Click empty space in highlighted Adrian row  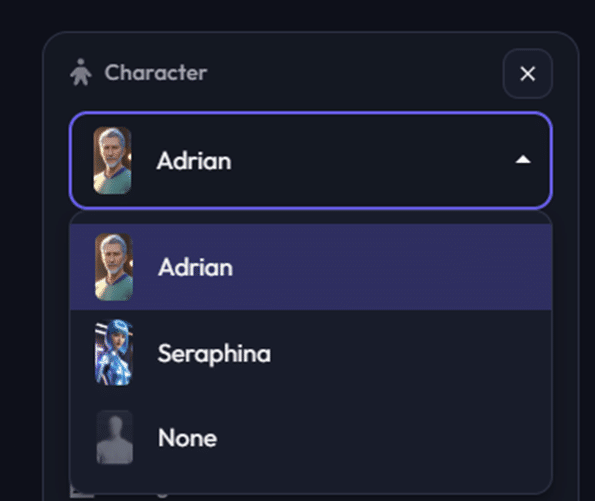pyautogui.click(x=391, y=267)
